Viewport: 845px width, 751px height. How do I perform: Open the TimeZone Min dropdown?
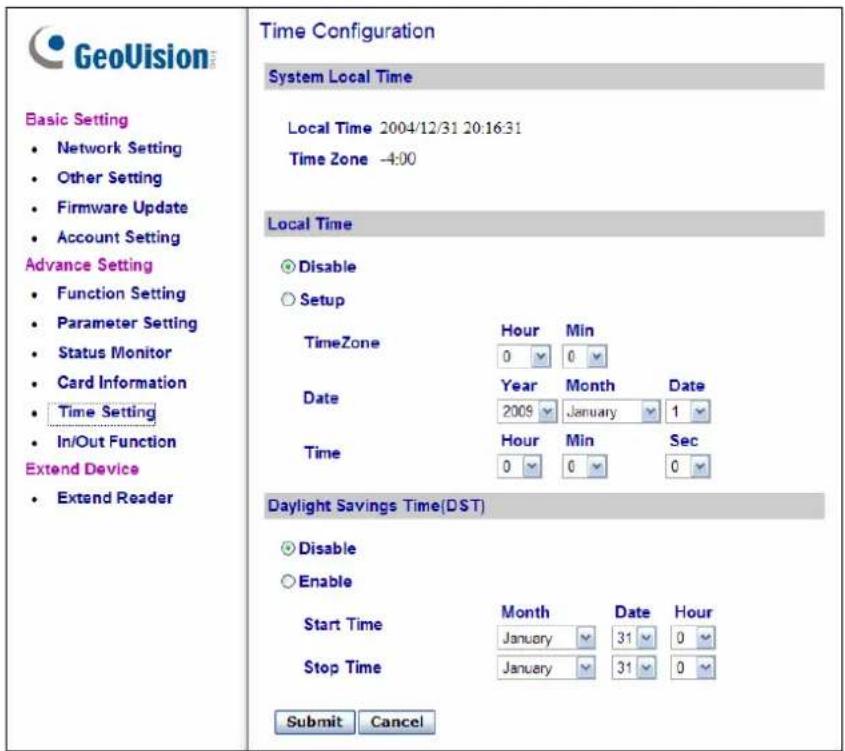pyautogui.click(x=585, y=357)
